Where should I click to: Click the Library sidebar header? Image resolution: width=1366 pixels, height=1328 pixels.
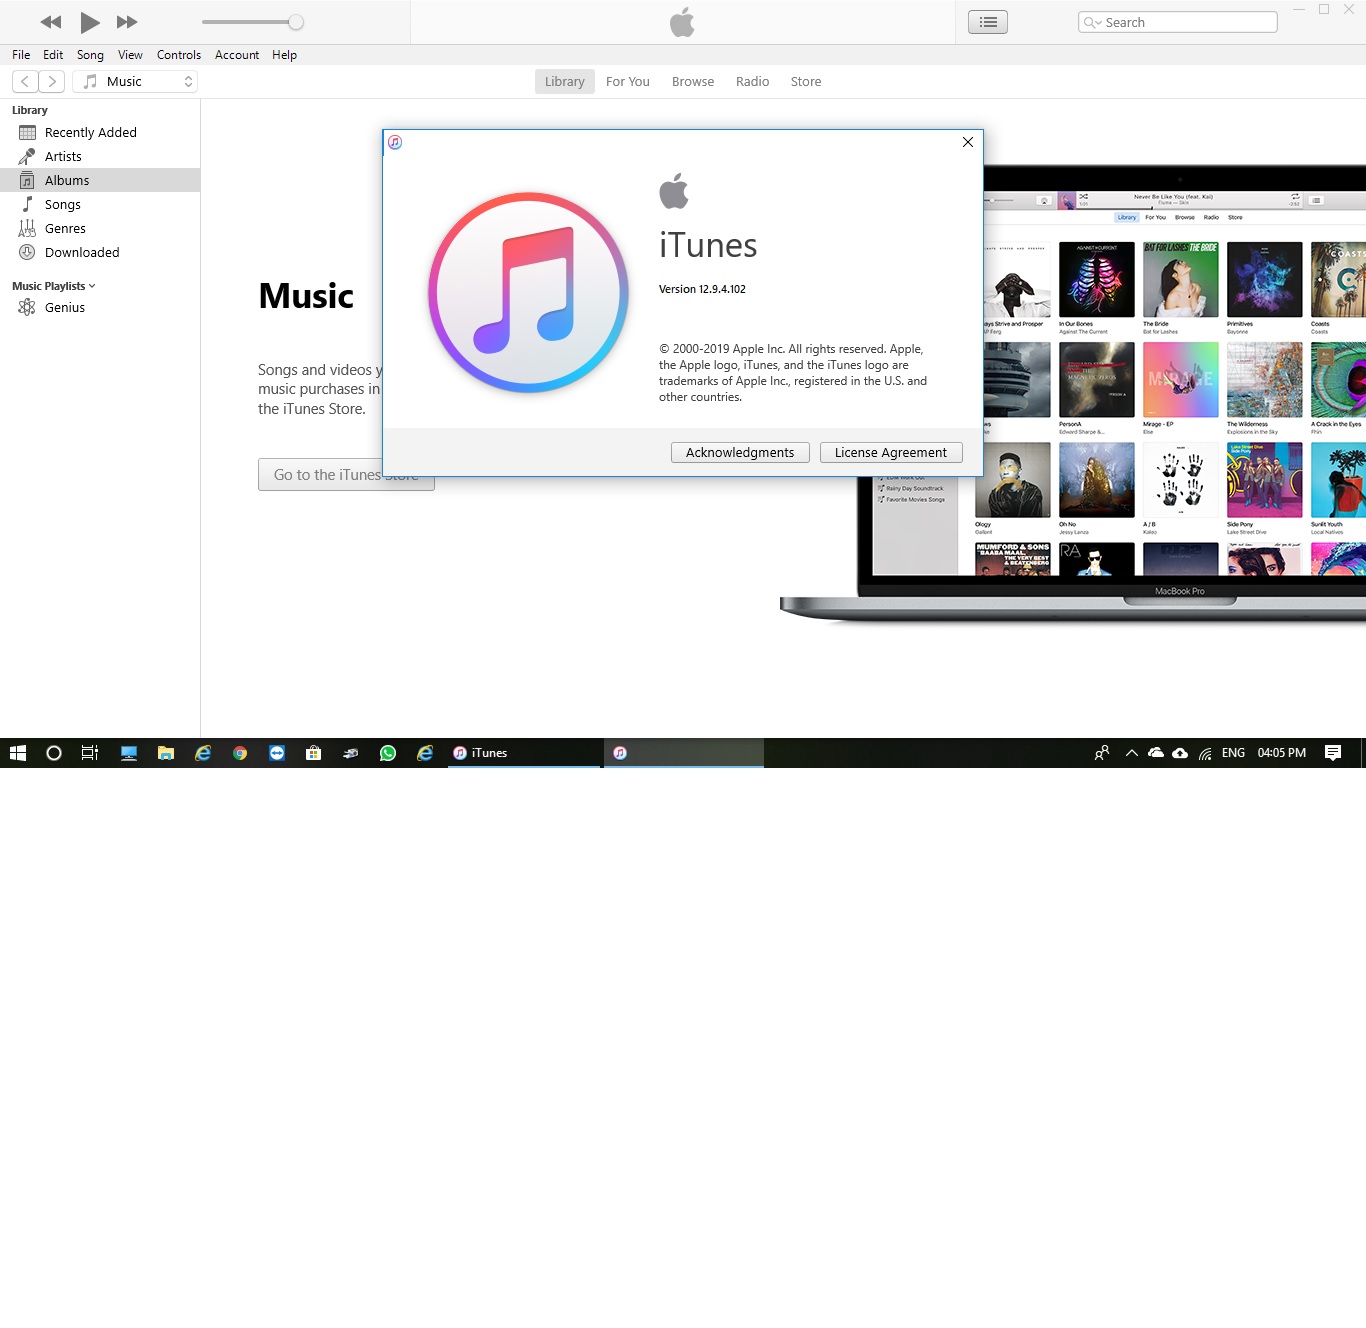click(x=30, y=110)
